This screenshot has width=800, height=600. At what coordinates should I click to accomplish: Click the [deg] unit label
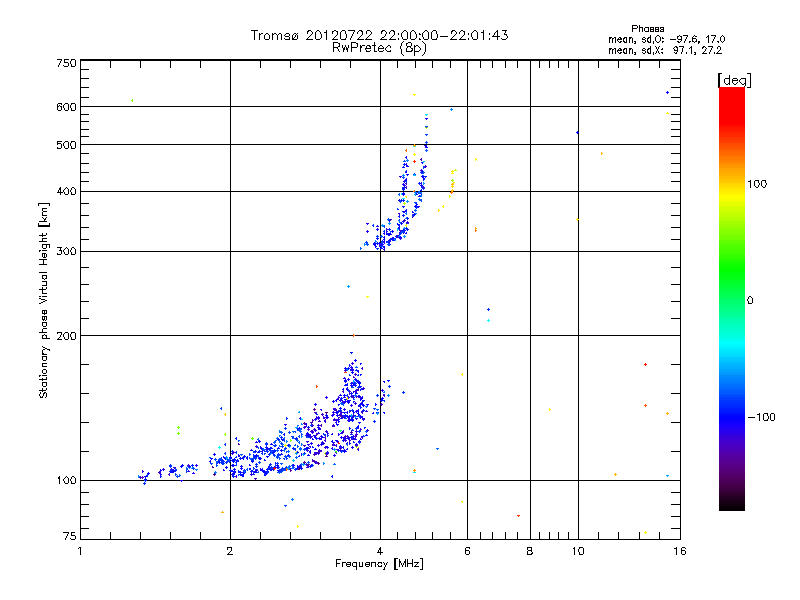tap(734, 80)
